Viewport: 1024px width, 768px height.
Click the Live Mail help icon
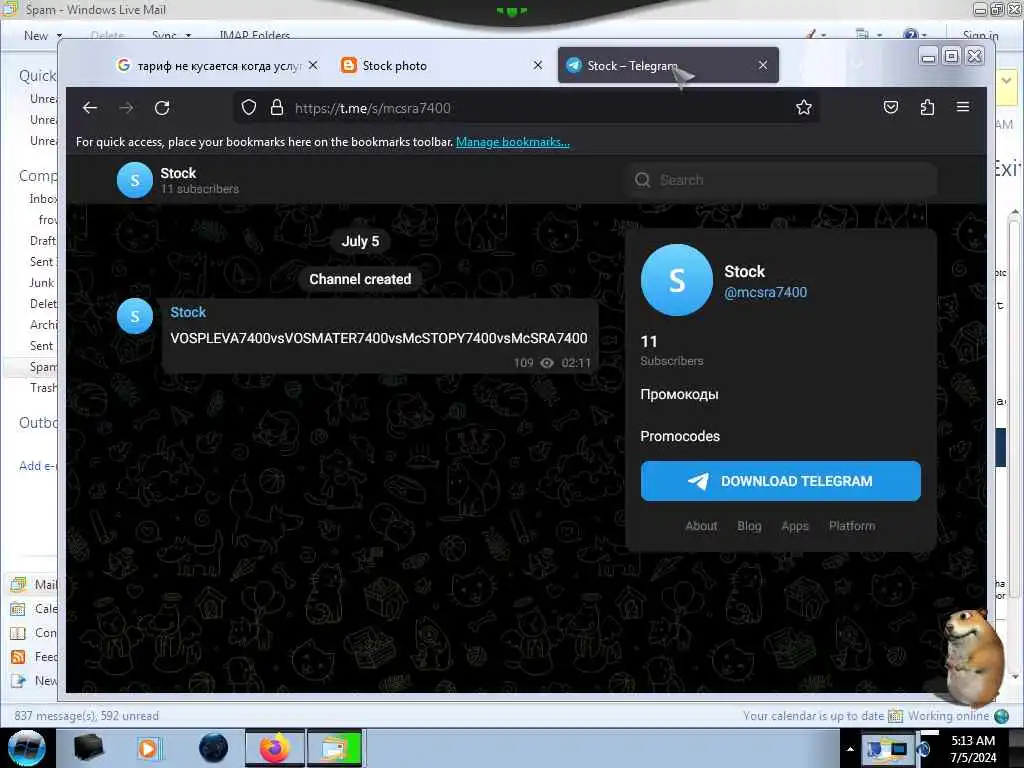pyautogui.click(x=910, y=35)
